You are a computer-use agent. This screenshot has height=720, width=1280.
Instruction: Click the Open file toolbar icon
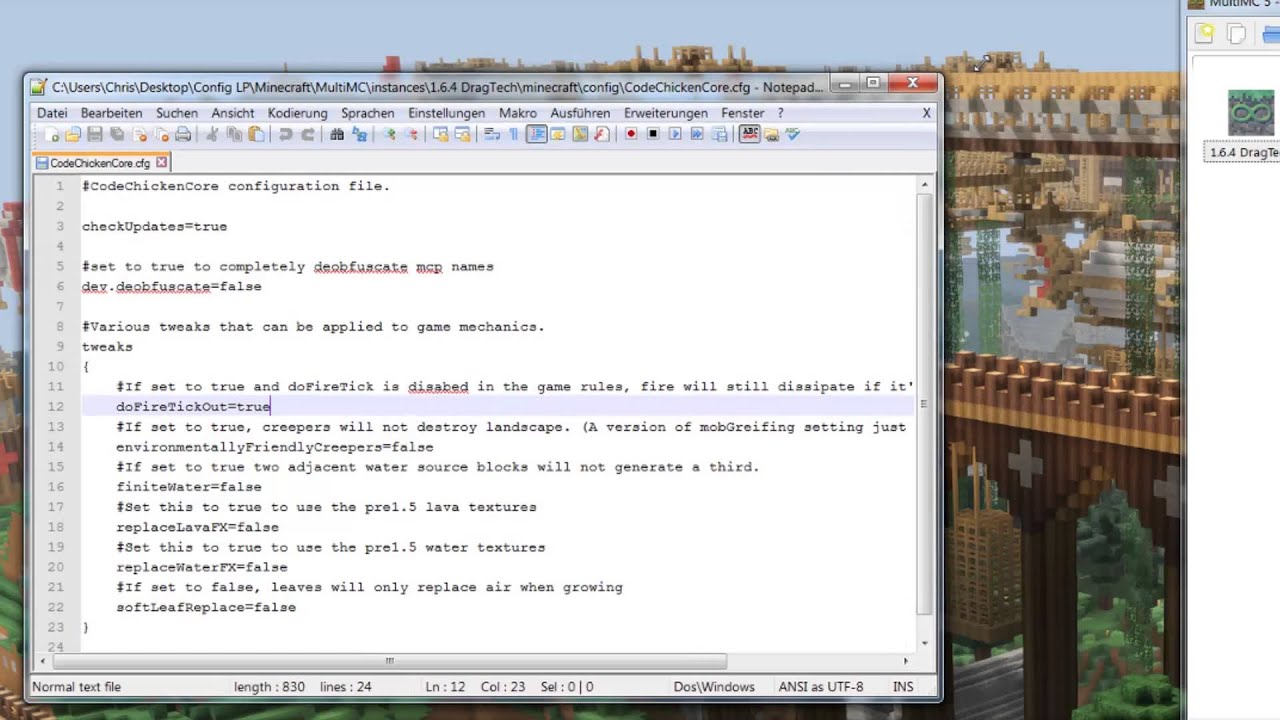point(73,134)
